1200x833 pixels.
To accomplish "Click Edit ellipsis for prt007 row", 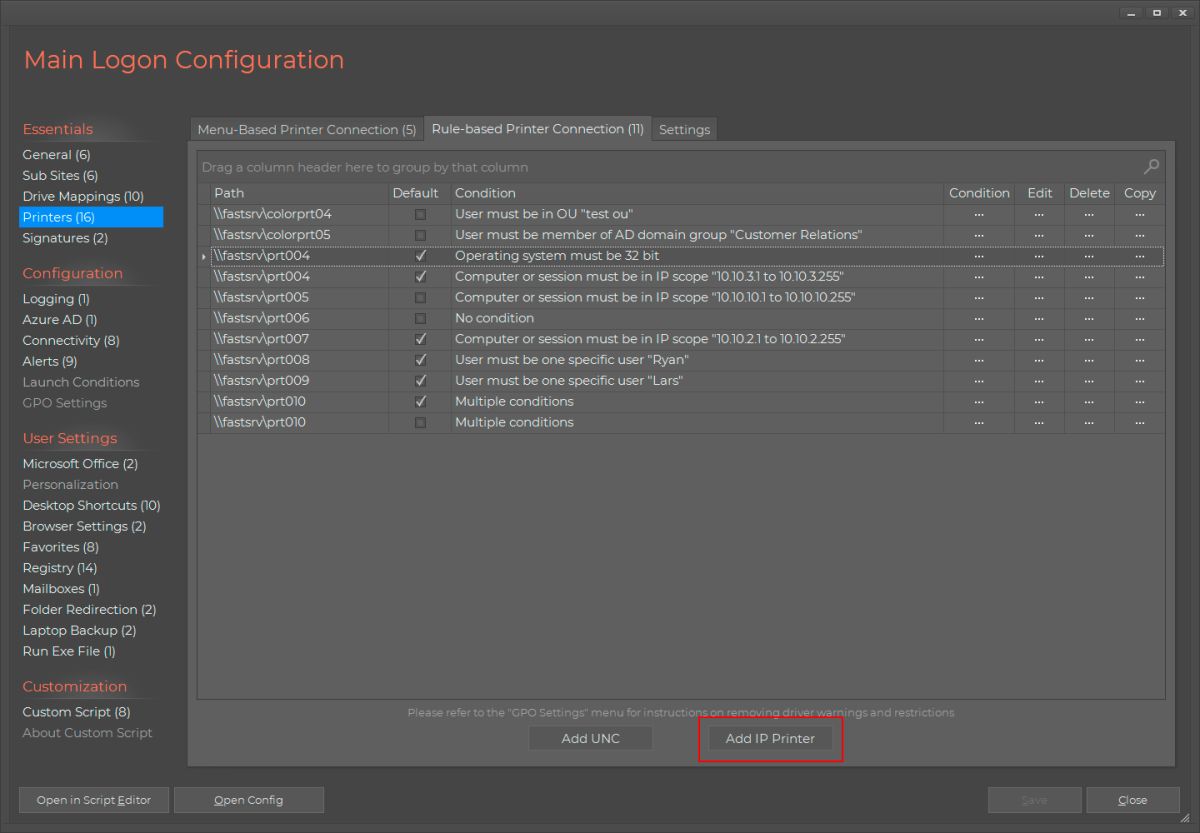I will (1039, 340).
